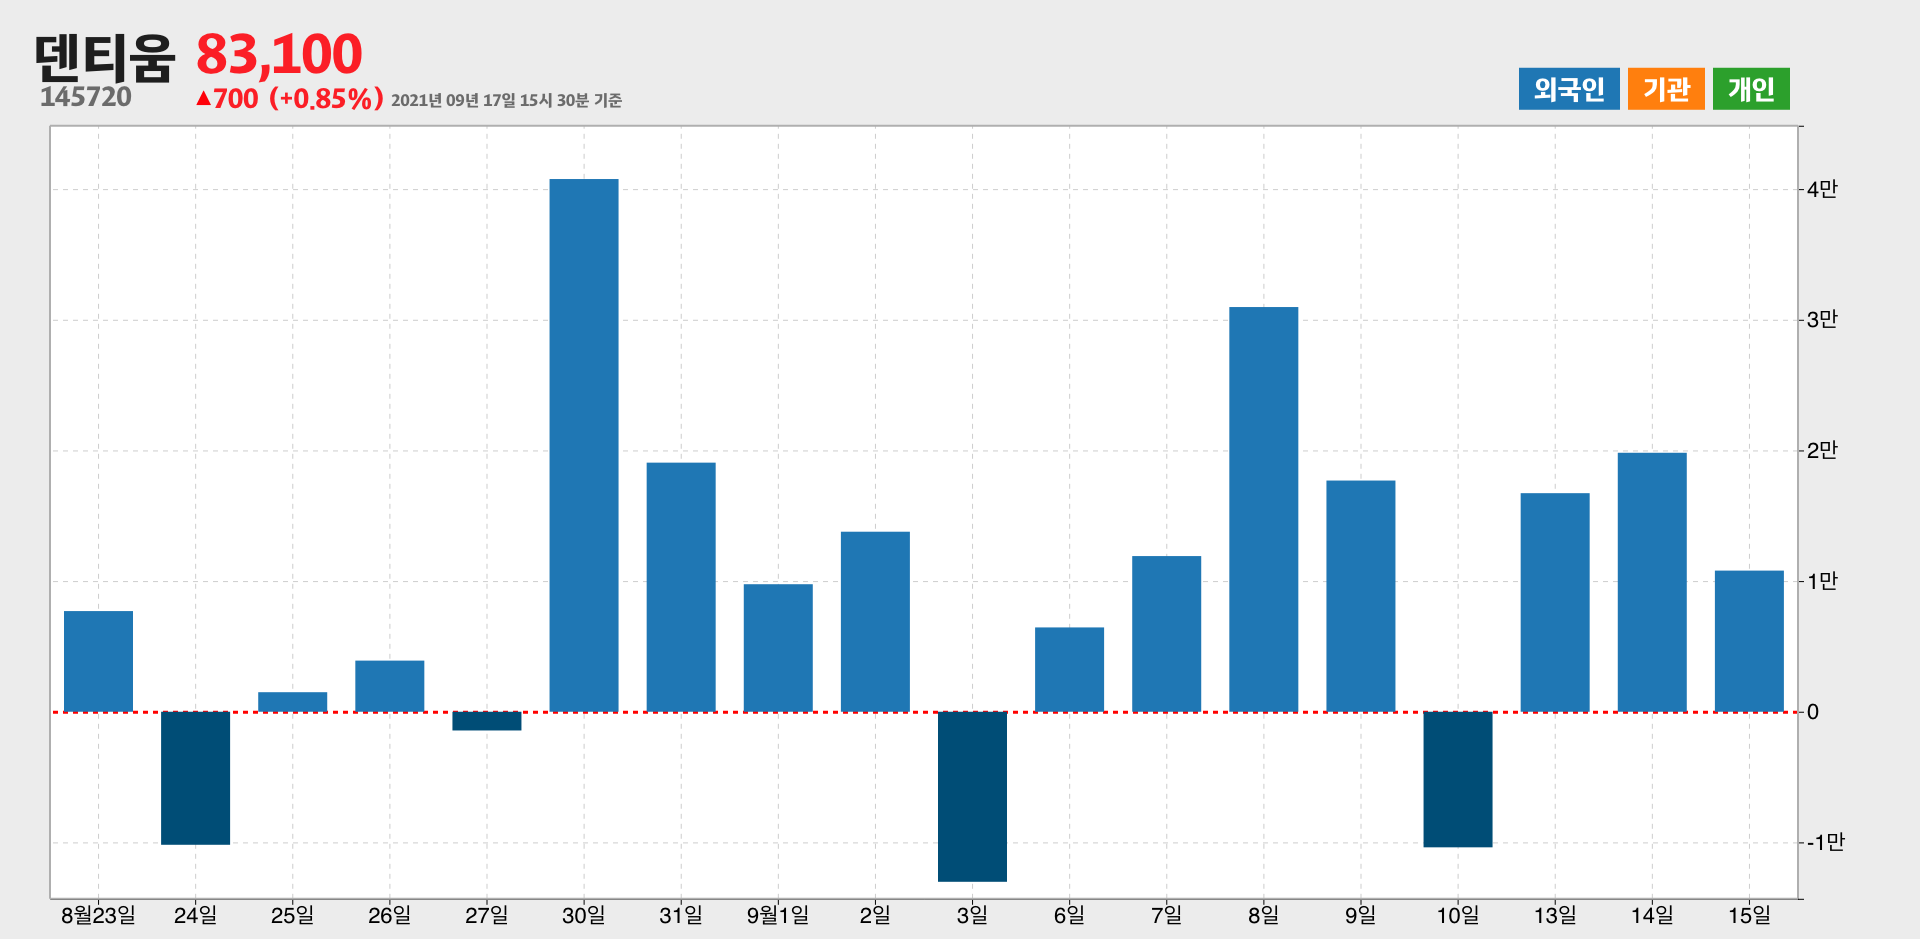Screen dimensions: 1920x939
Task: Click the 2일 x-axis label
Action: click(875, 915)
